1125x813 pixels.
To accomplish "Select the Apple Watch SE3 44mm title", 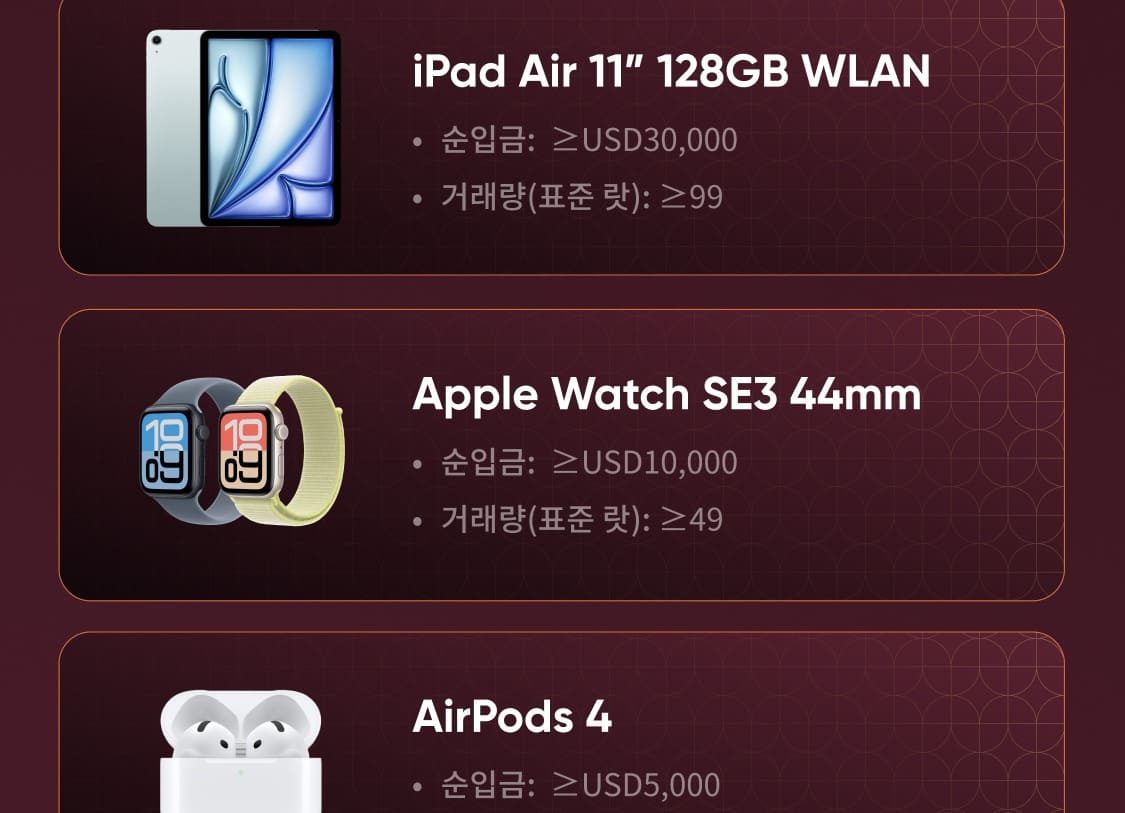I will [667, 395].
